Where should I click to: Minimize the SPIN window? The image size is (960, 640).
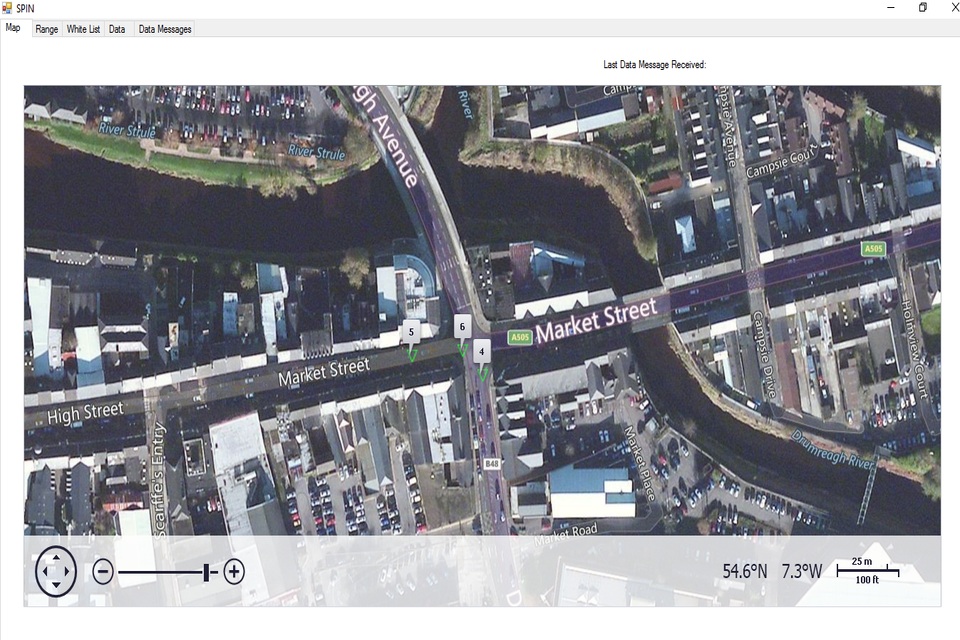[x=889, y=8]
